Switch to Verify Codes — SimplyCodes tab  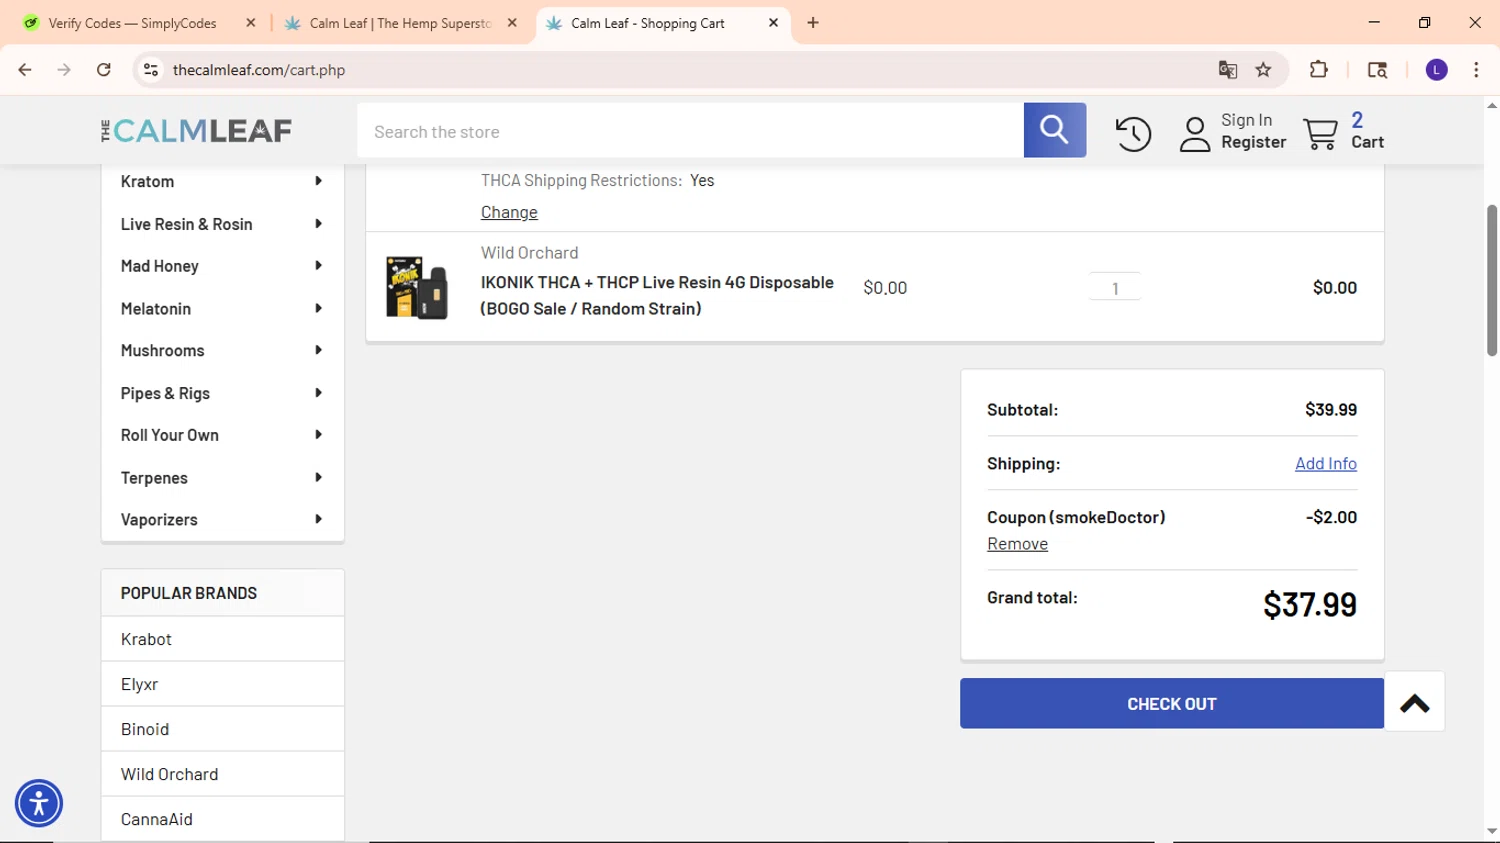pos(132,23)
